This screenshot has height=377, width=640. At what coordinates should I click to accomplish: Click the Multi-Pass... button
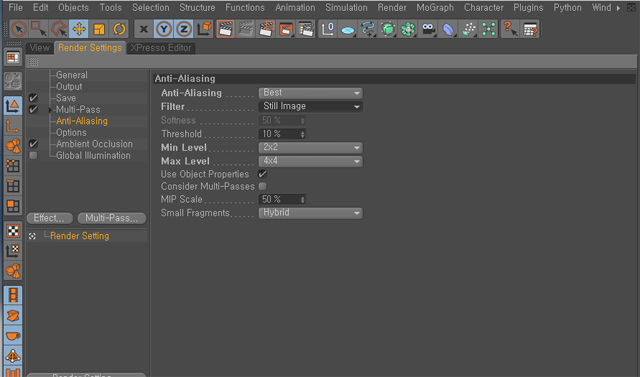pos(111,218)
